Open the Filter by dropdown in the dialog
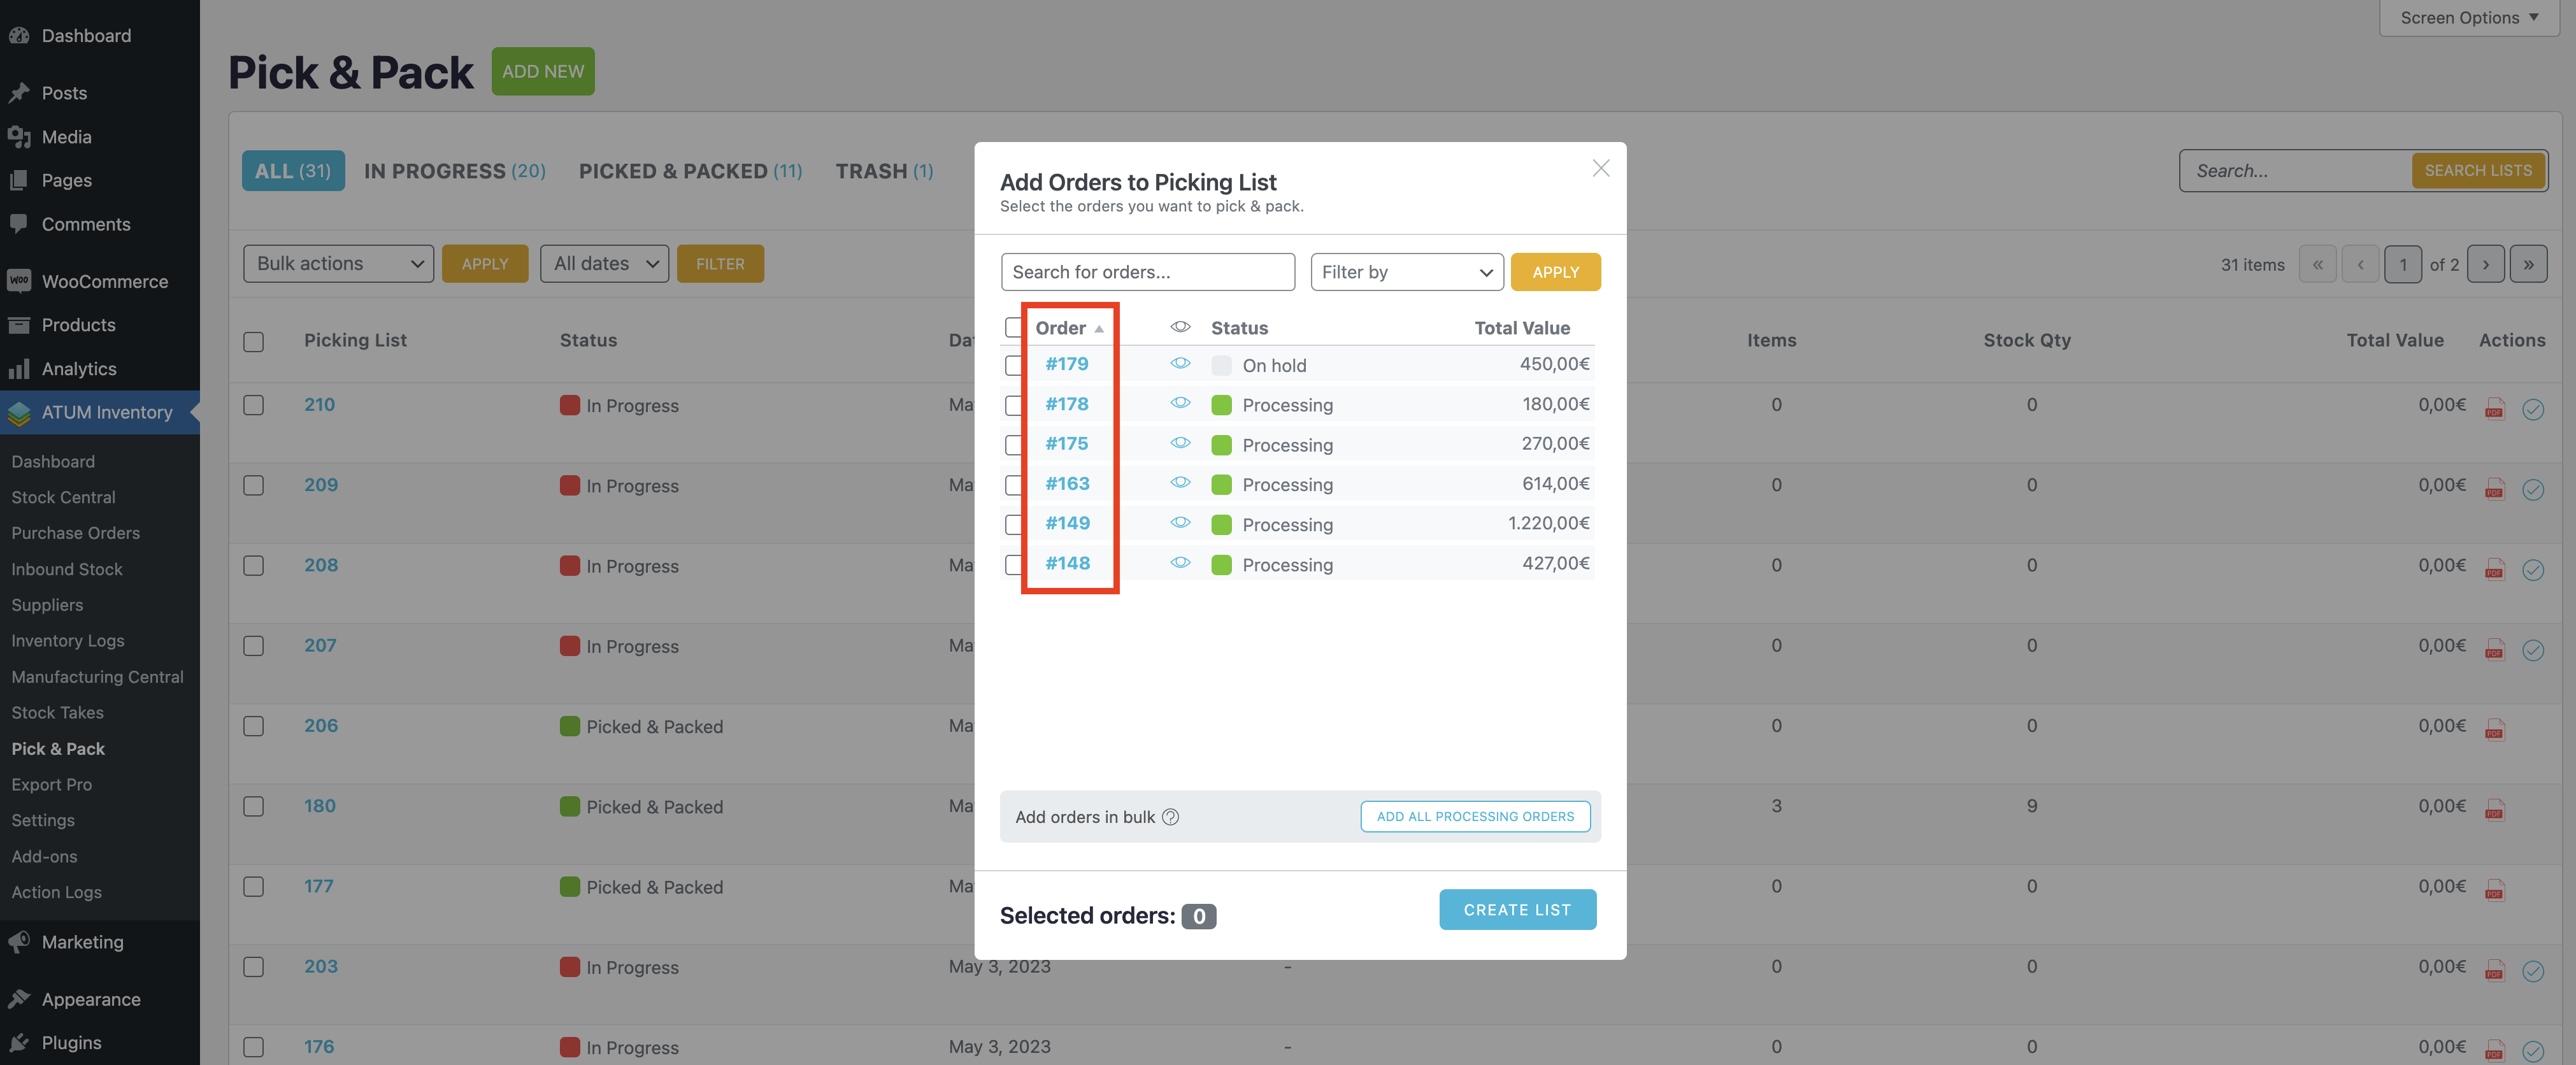 tap(1406, 272)
